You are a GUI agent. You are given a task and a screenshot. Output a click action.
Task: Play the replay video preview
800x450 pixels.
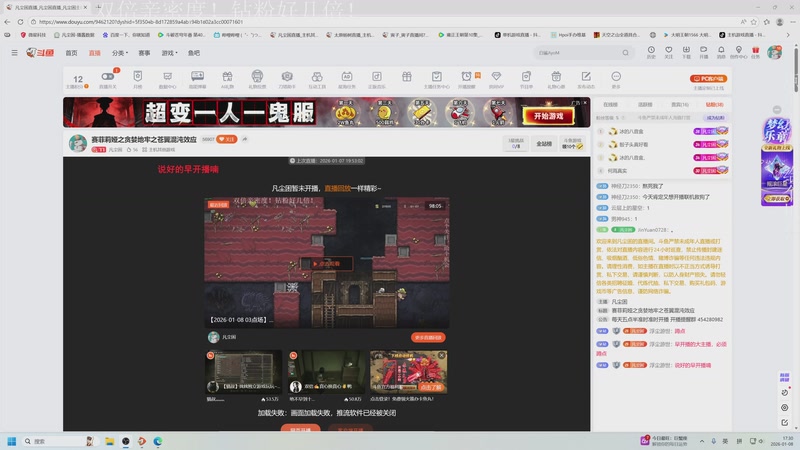pyautogui.click(x=326, y=264)
